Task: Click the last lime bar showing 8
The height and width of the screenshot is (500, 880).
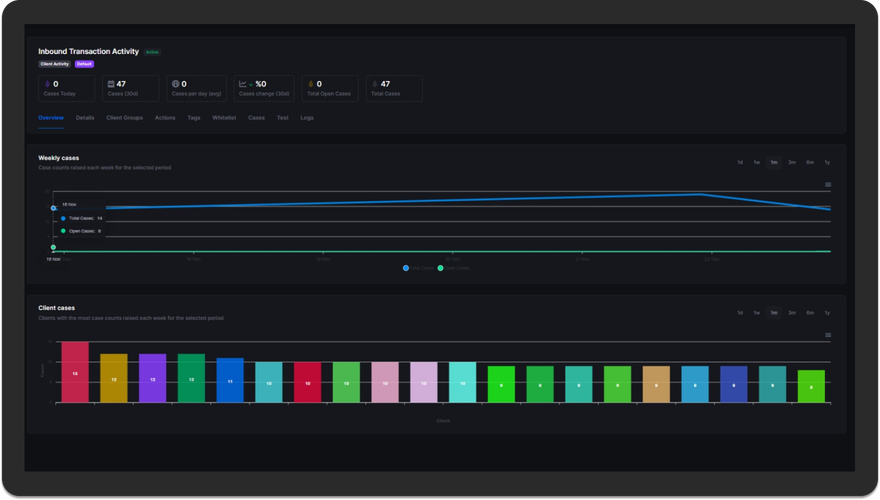Action: [811, 386]
